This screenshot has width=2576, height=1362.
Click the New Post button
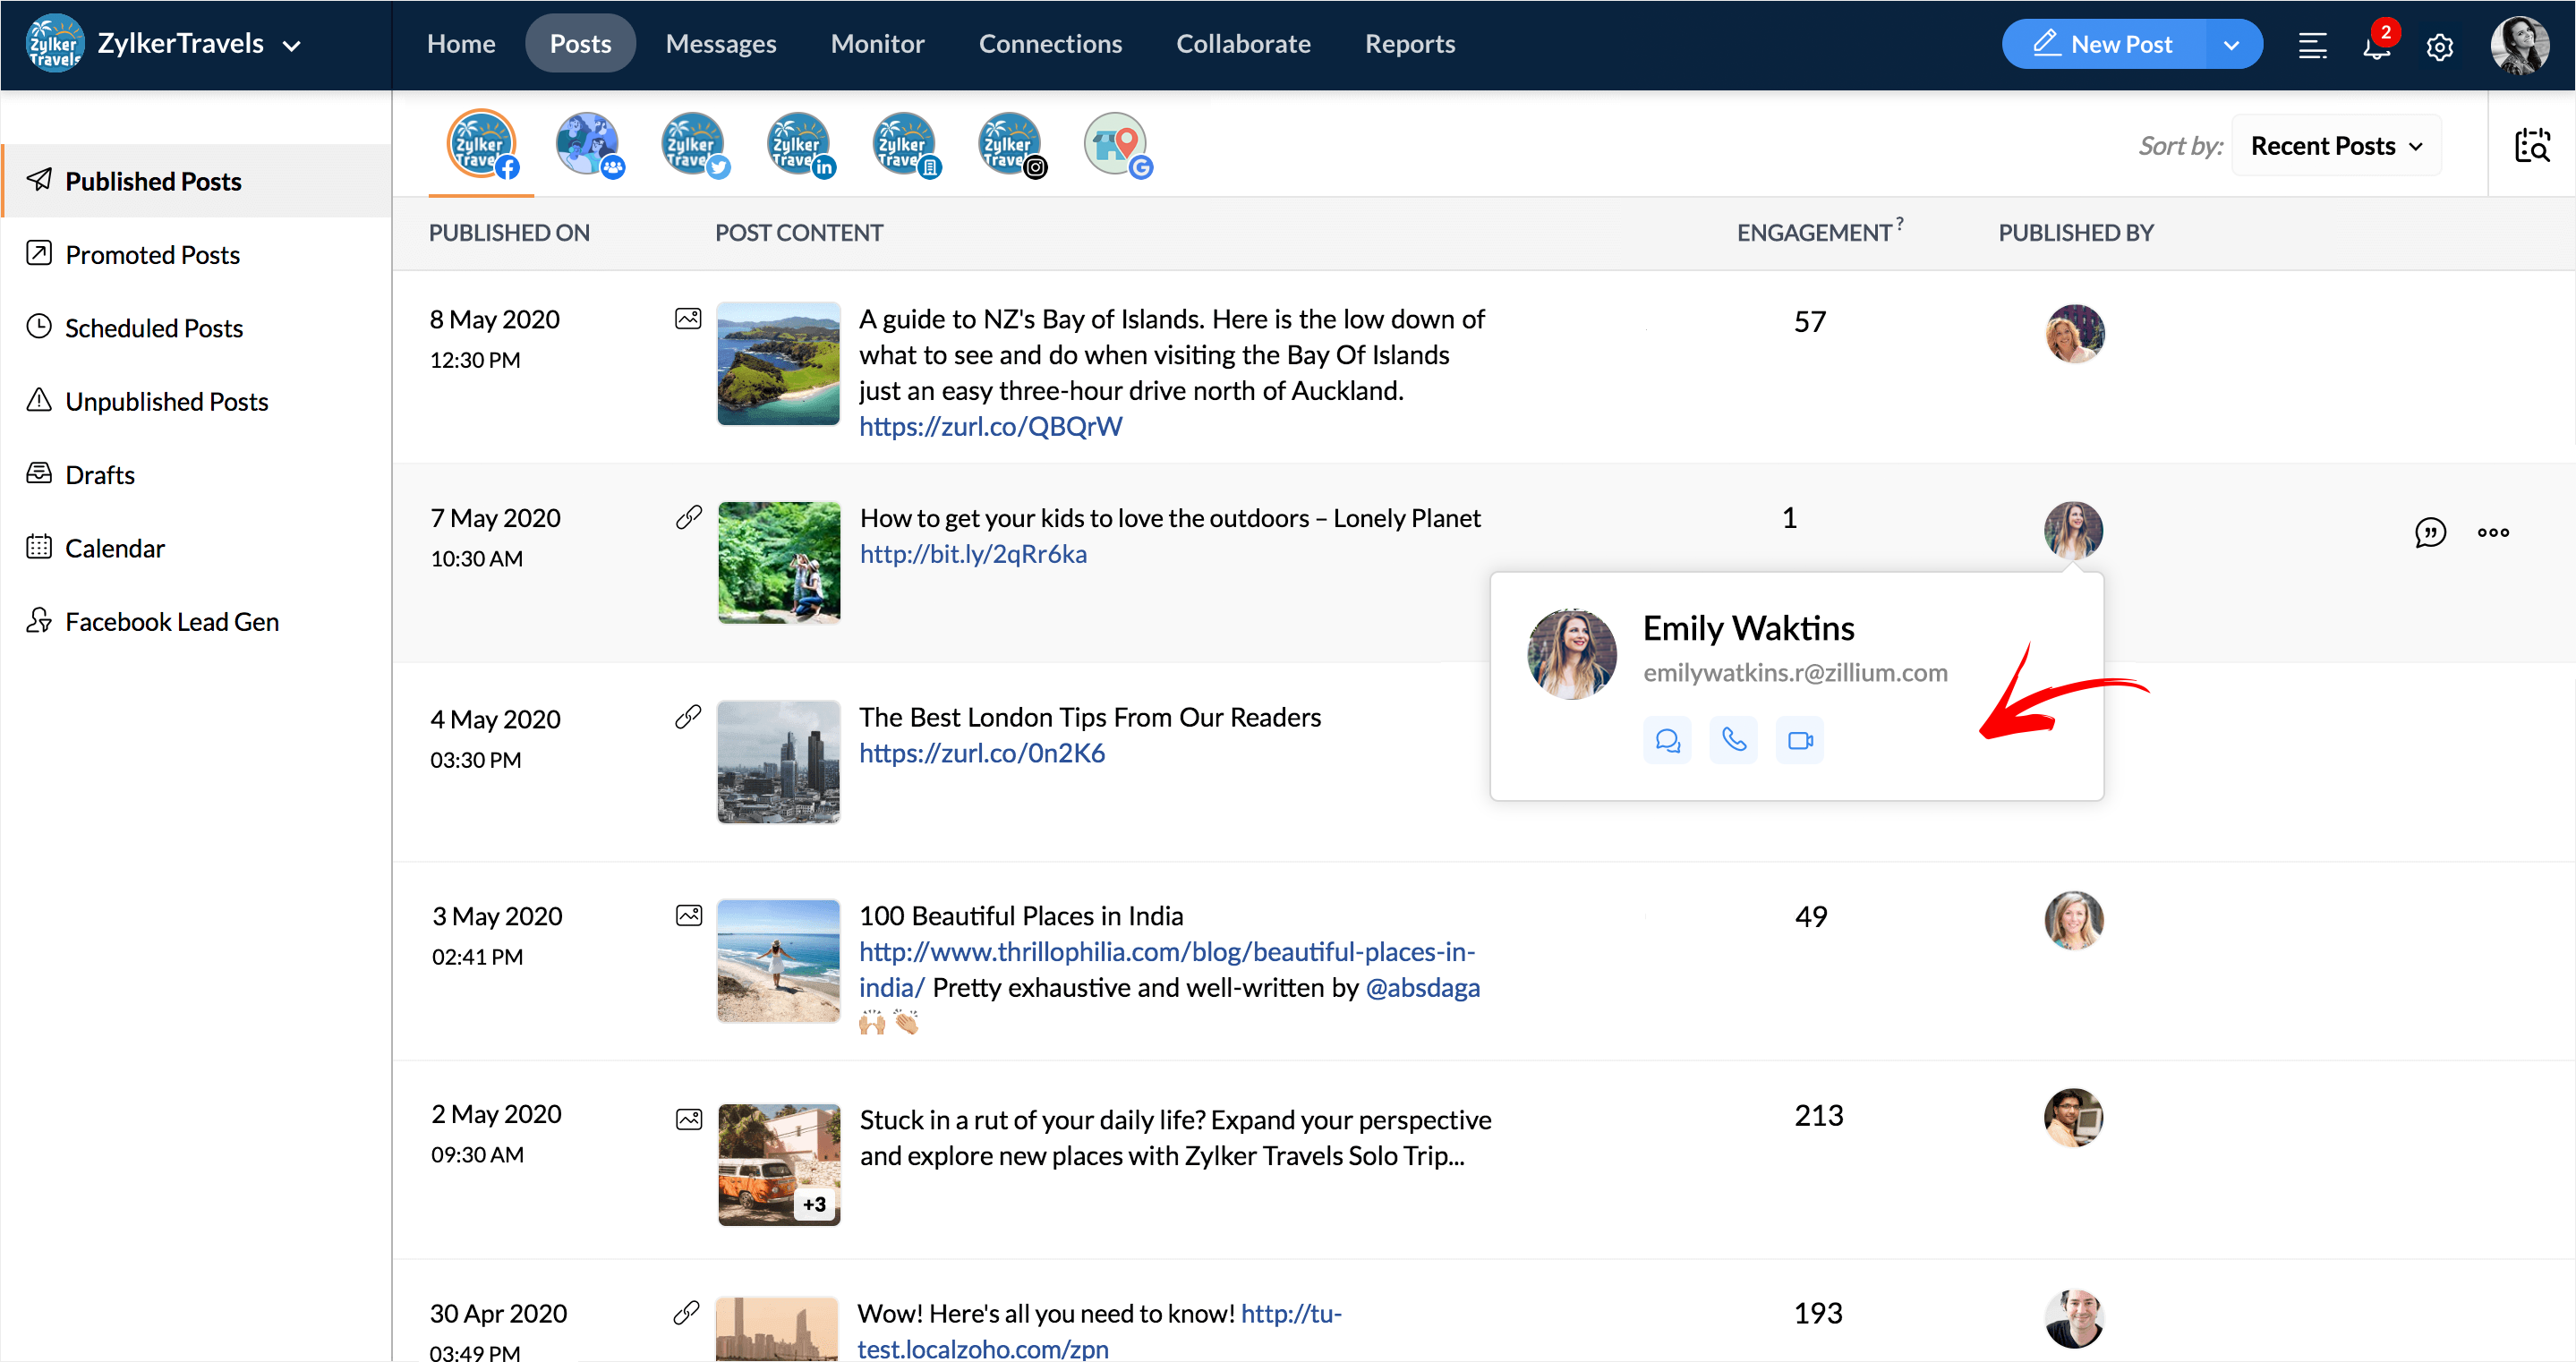(2104, 45)
